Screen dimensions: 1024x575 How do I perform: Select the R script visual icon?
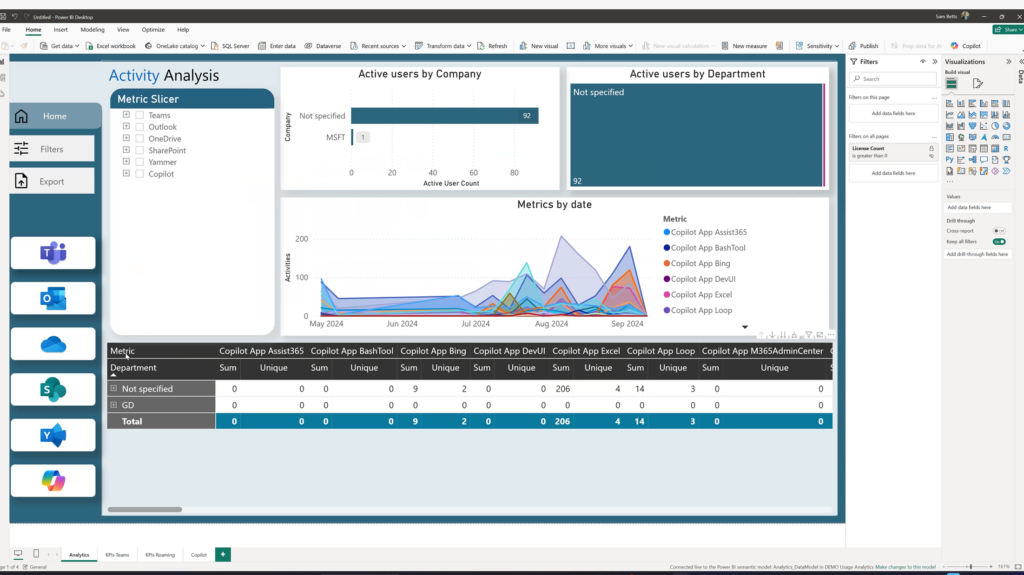[1006, 148]
